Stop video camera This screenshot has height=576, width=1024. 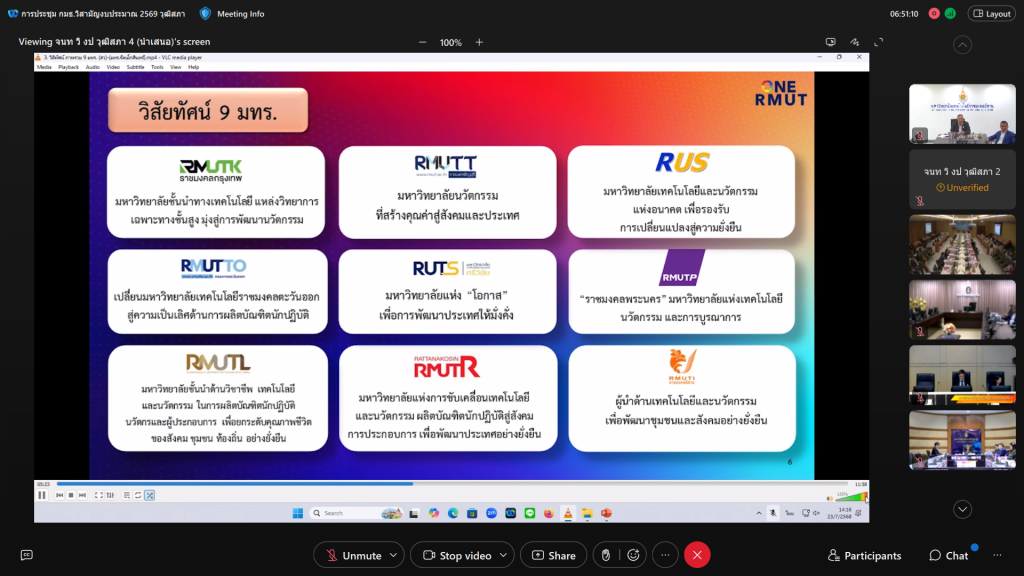pos(456,555)
